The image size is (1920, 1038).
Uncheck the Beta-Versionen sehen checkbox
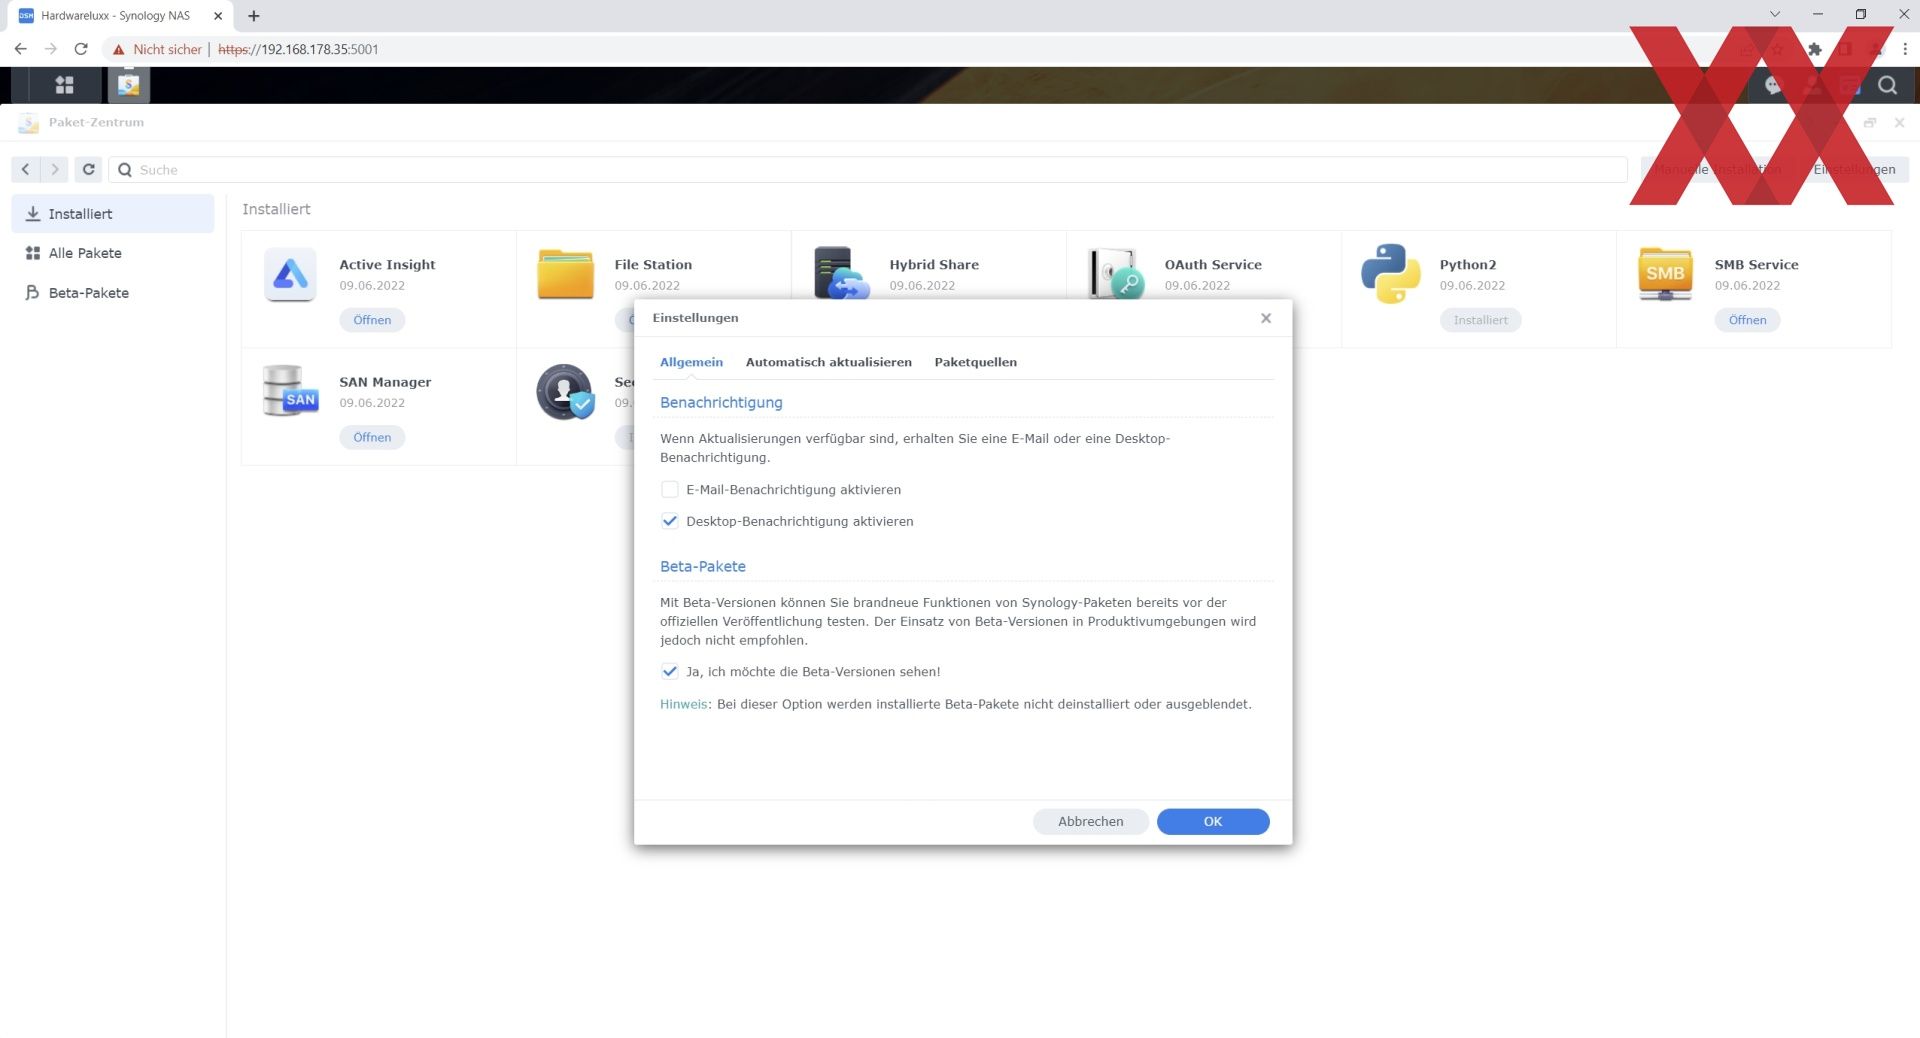(670, 672)
